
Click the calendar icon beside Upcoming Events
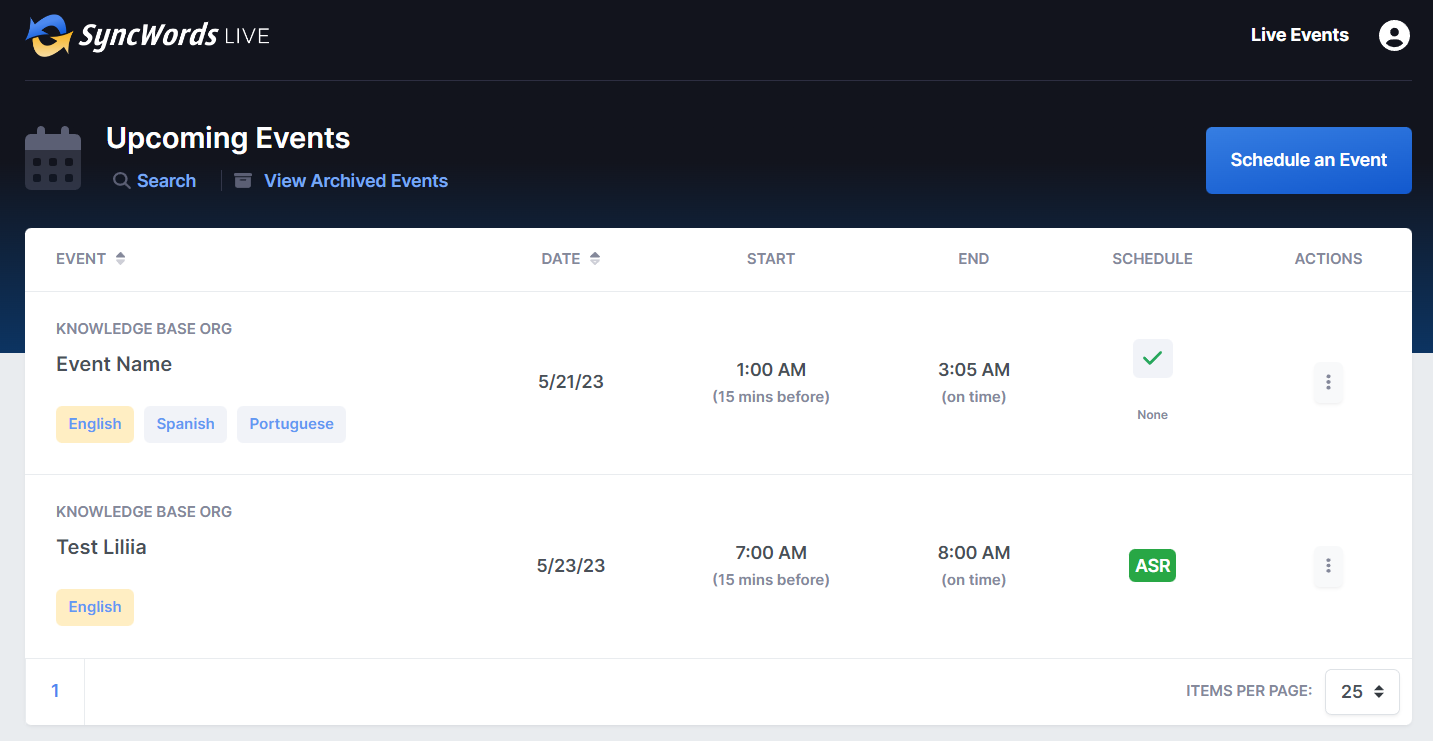pos(52,159)
